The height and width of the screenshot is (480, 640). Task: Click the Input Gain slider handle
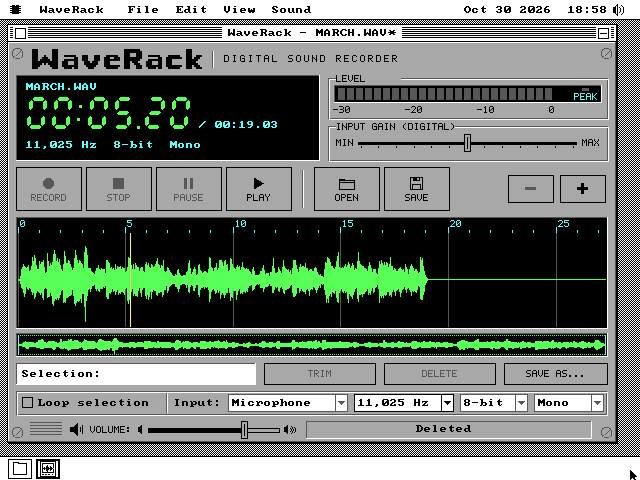[468, 143]
